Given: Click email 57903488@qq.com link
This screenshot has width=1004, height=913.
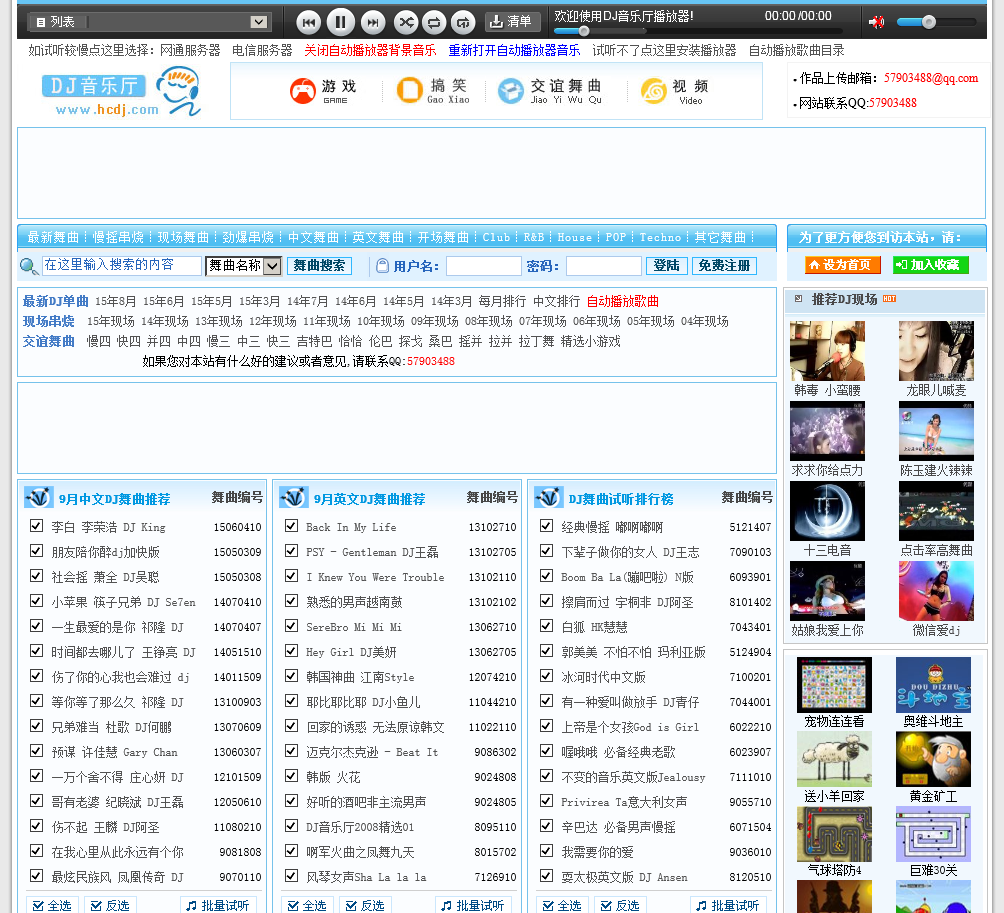Looking at the screenshot, I should click(x=931, y=78).
